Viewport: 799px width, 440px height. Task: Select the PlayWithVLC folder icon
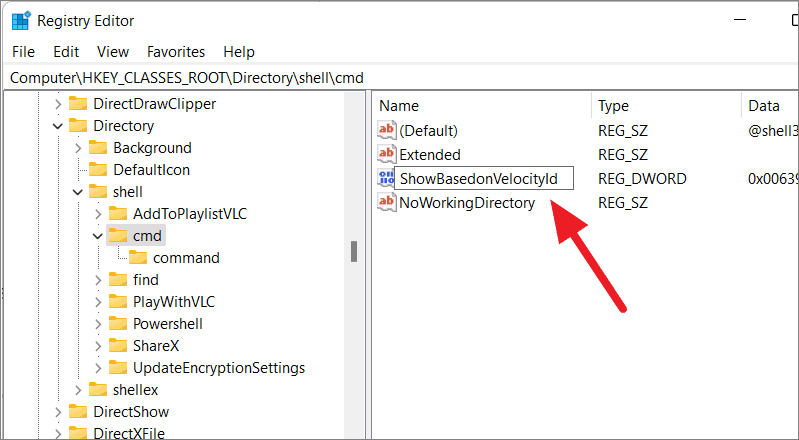118,301
